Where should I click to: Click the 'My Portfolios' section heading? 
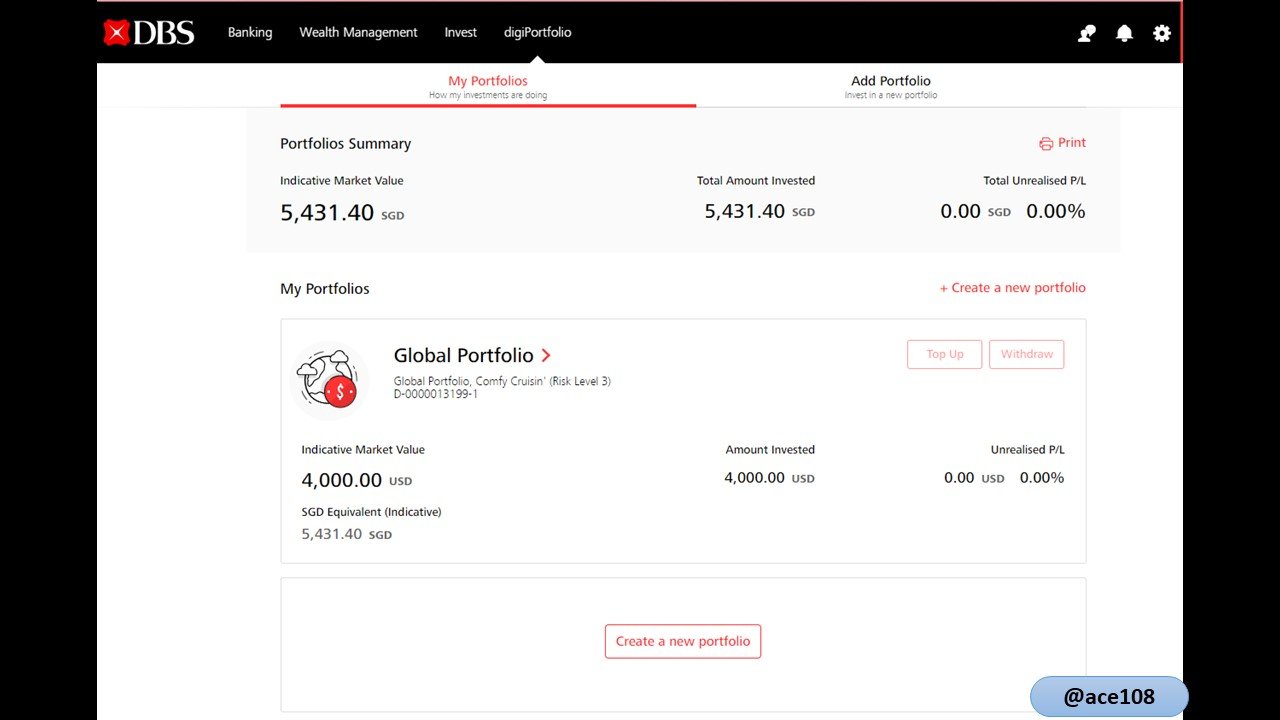325,289
